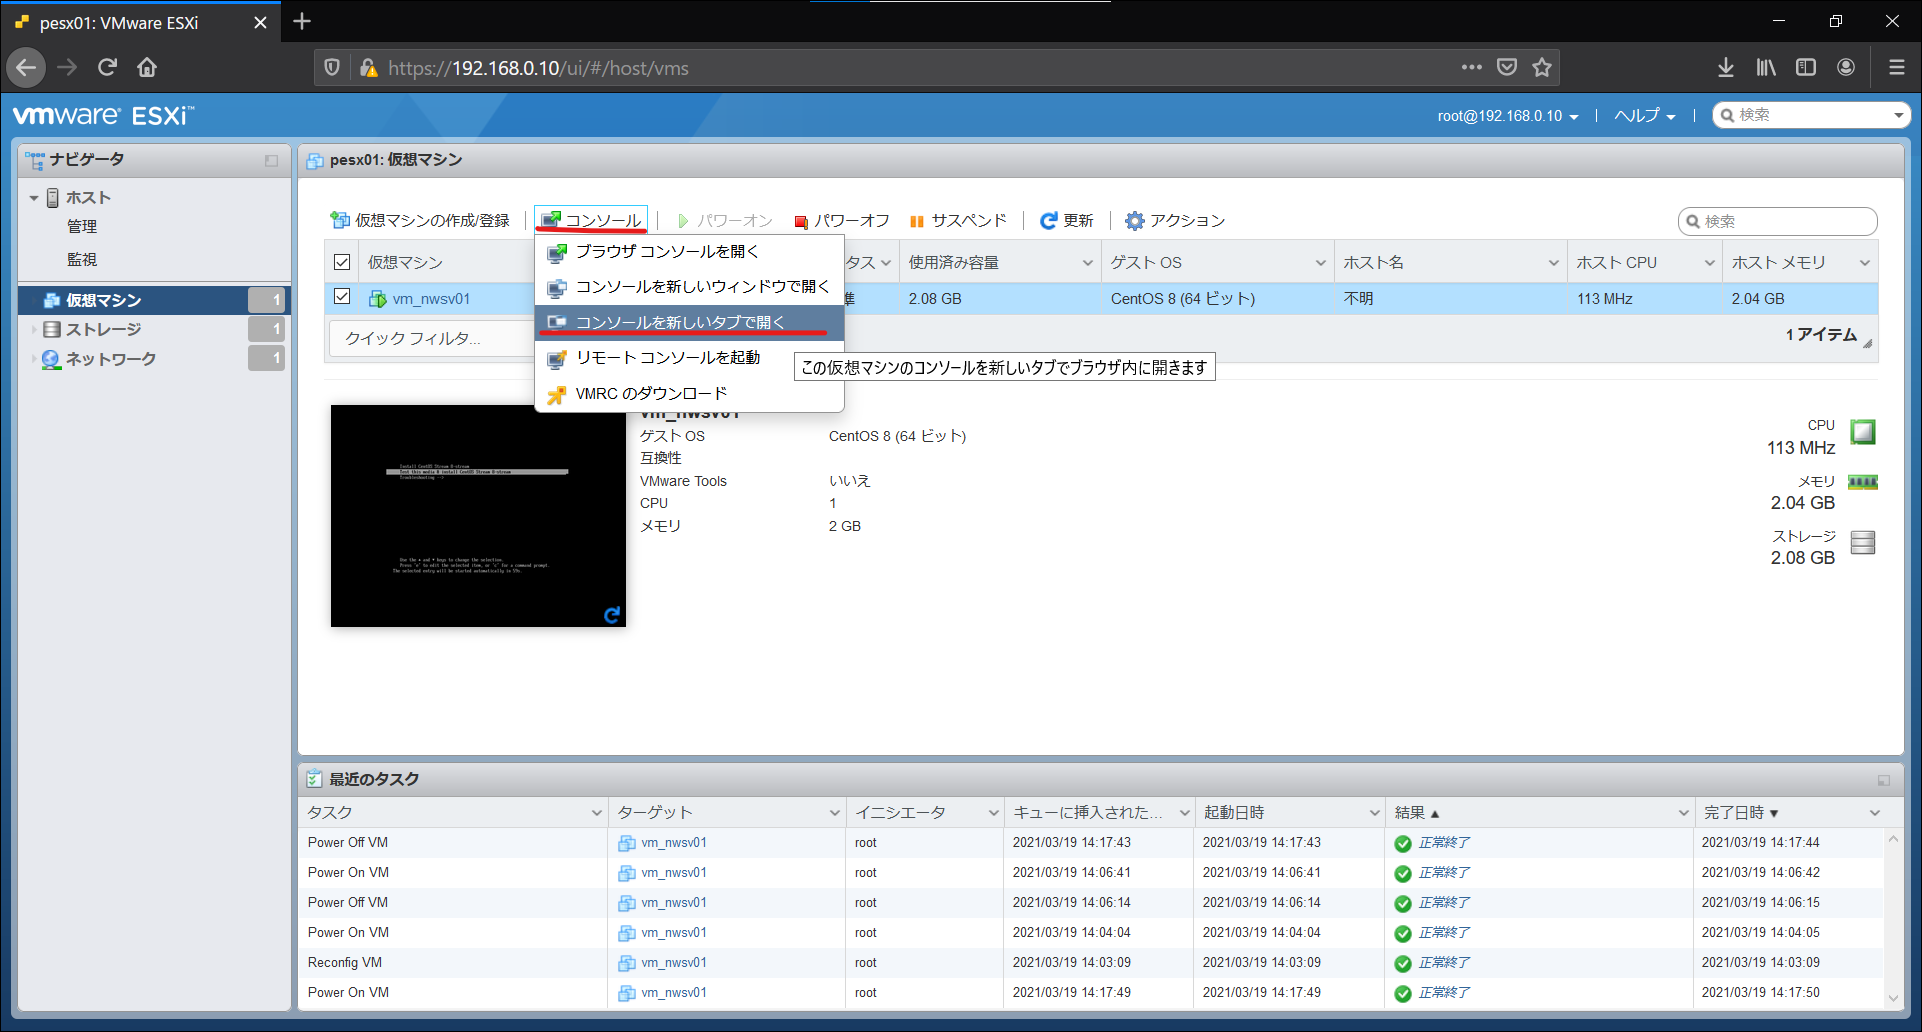Uncheck the vm_nwsv01 row checkbox
The image size is (1922, 1032).
(x=342, y=297)
